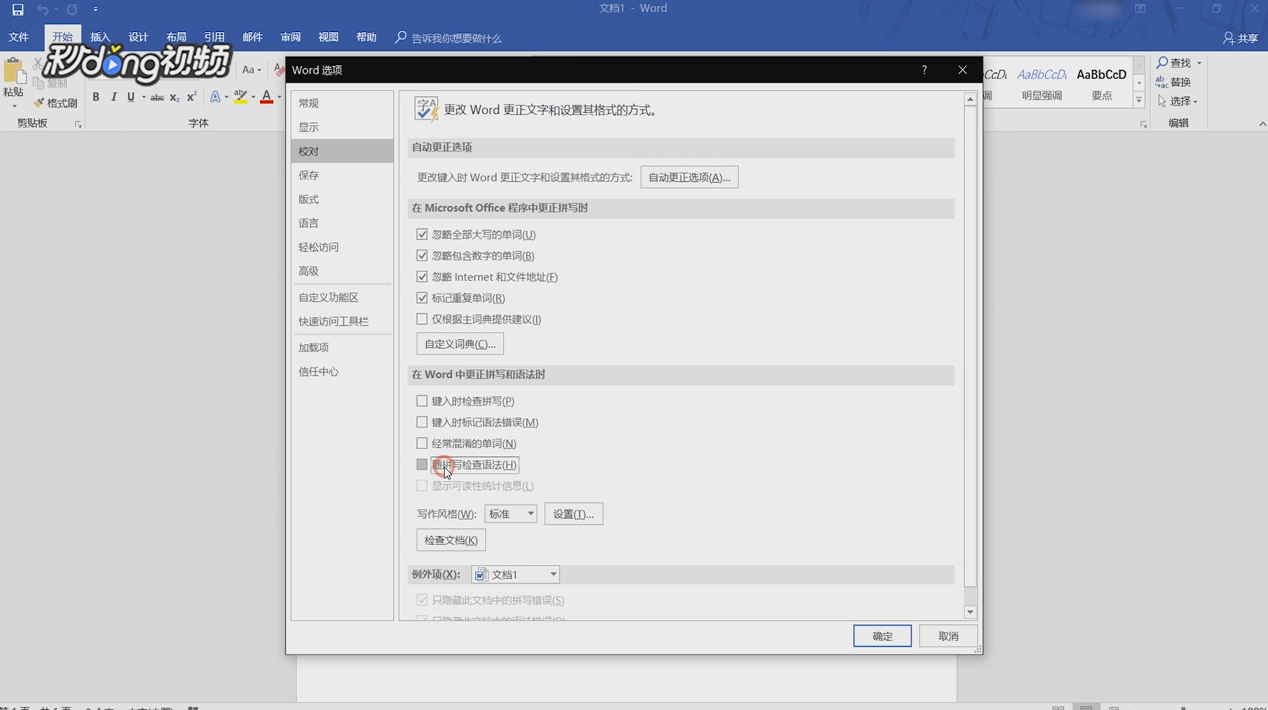The width and height of the screenshot is (1268, 710).
Task: Uncheck 忽略包含数字的单词(B)
Action: [422, 255]
